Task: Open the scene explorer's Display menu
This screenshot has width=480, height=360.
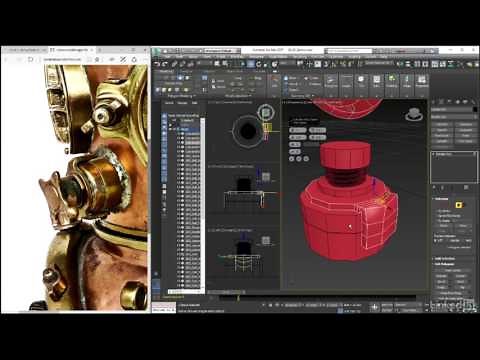Action: click(182, 103)
